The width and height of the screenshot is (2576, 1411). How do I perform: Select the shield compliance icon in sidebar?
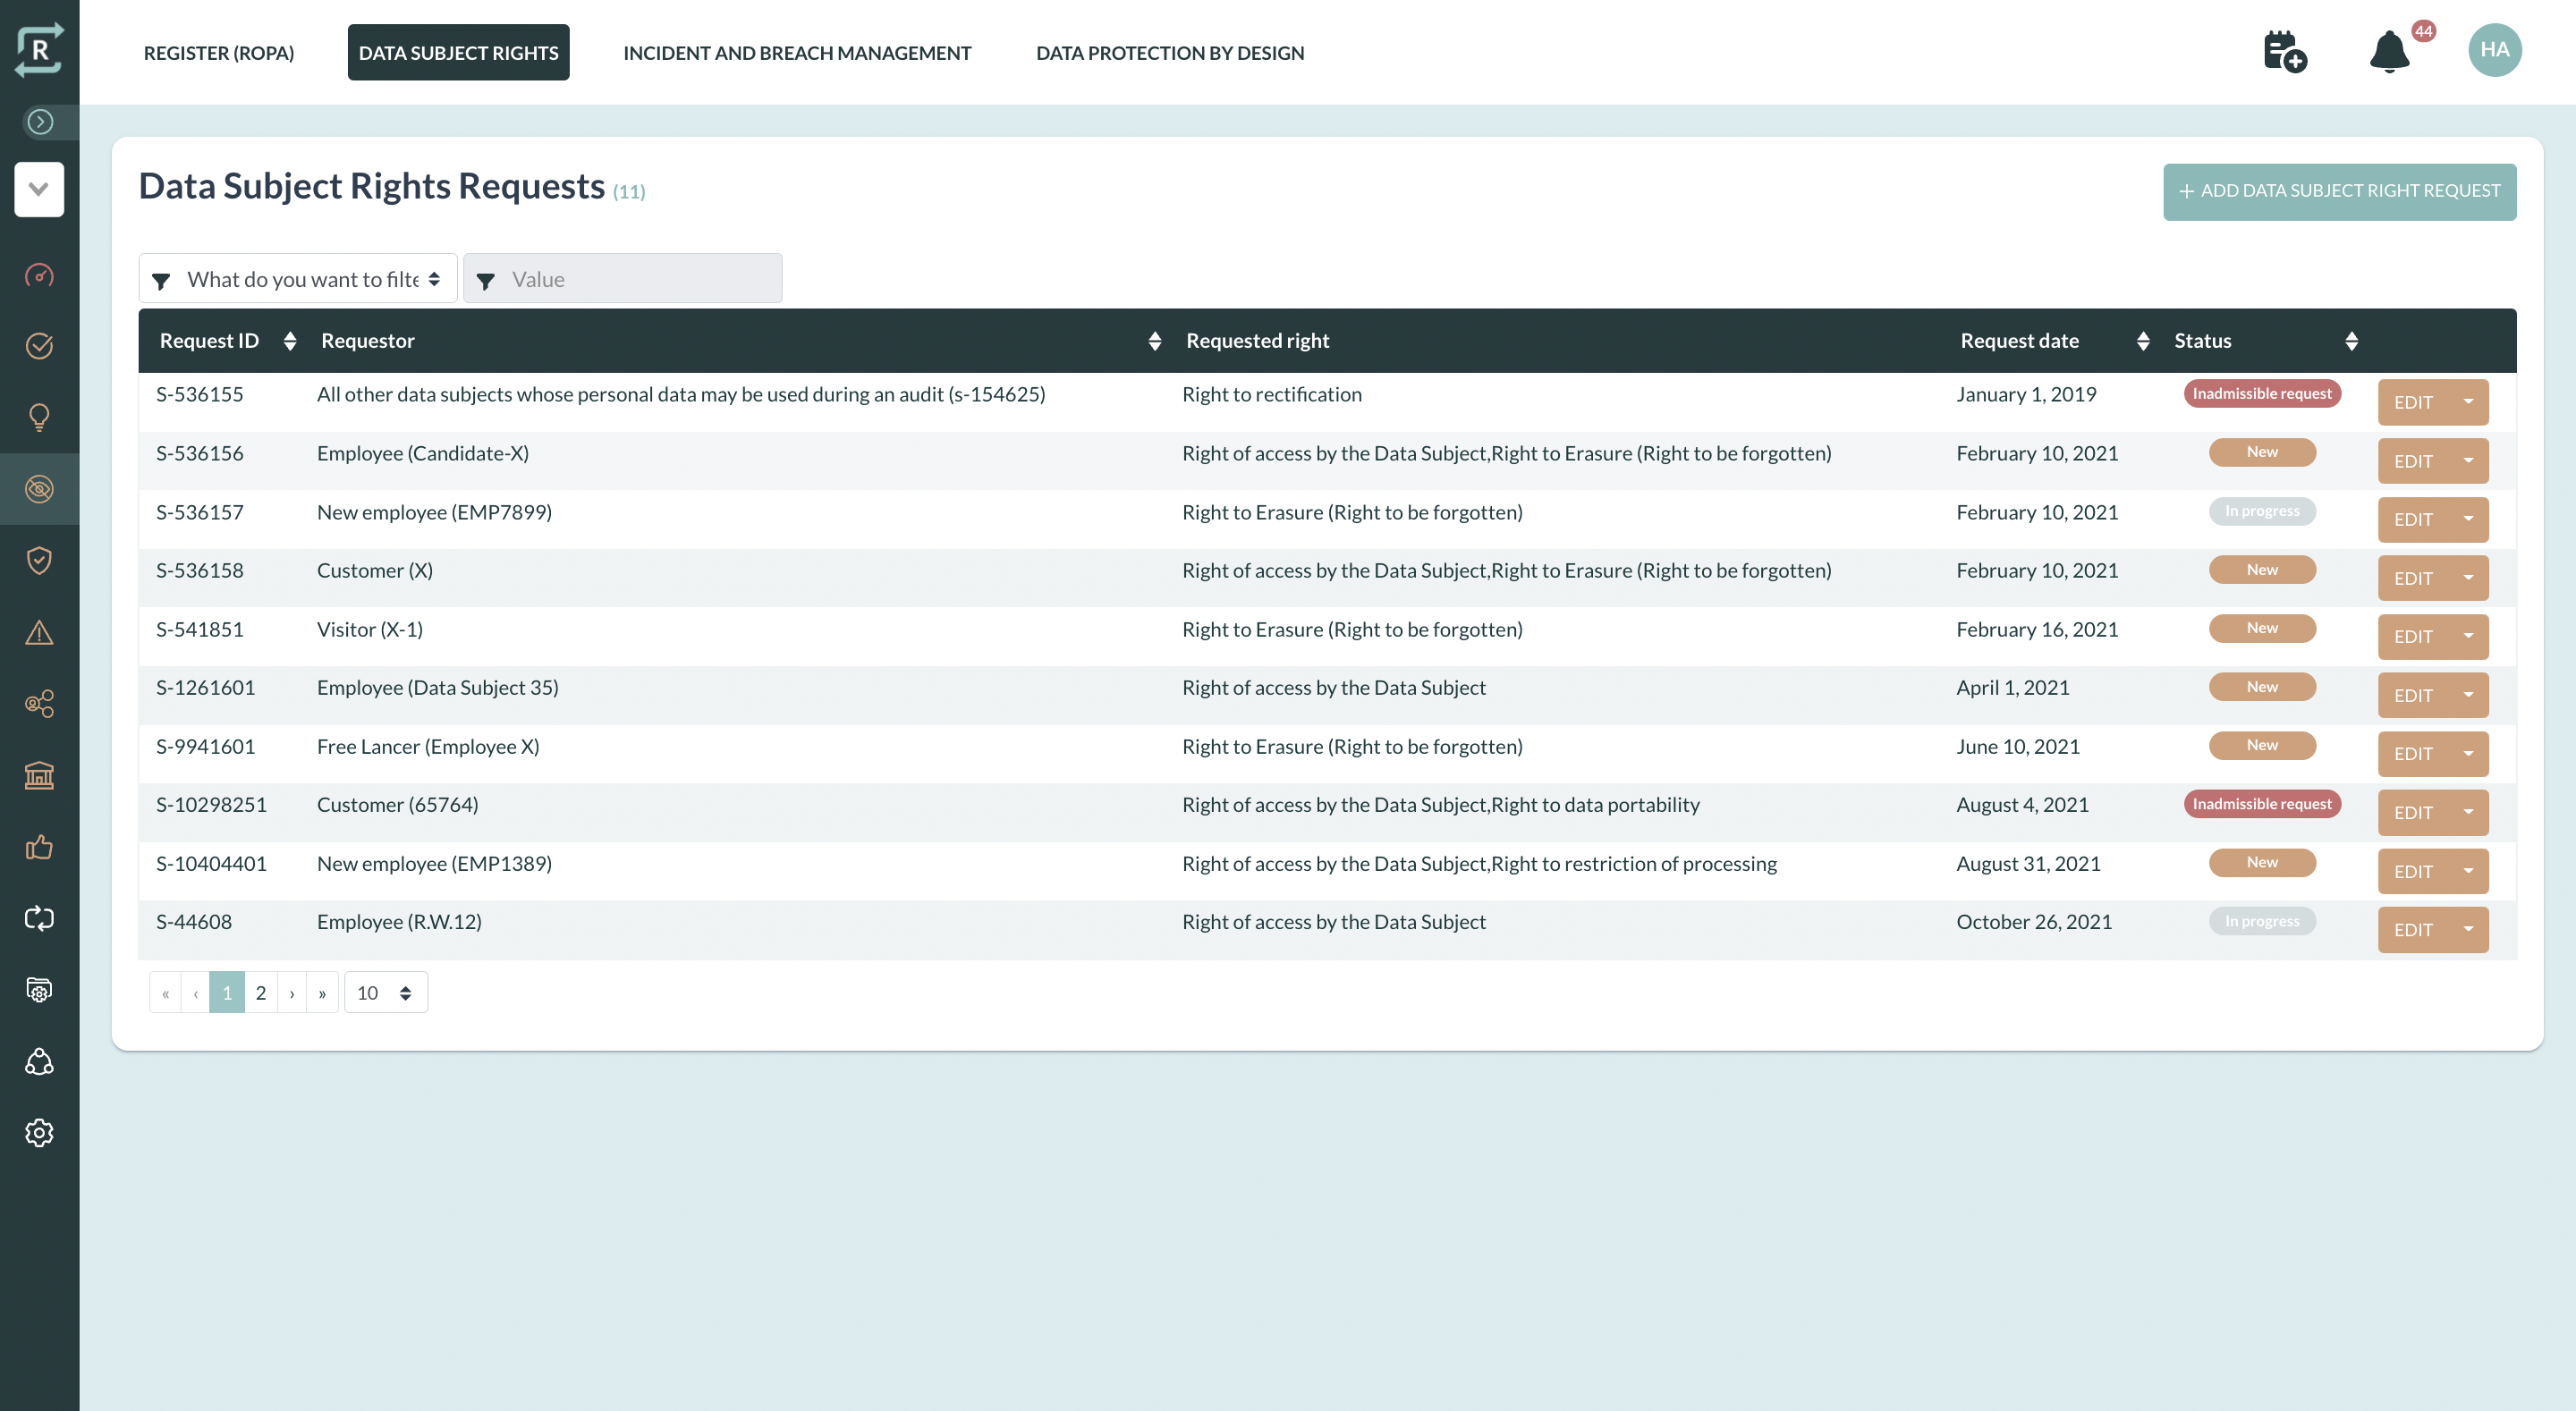(x=39, y=560)
